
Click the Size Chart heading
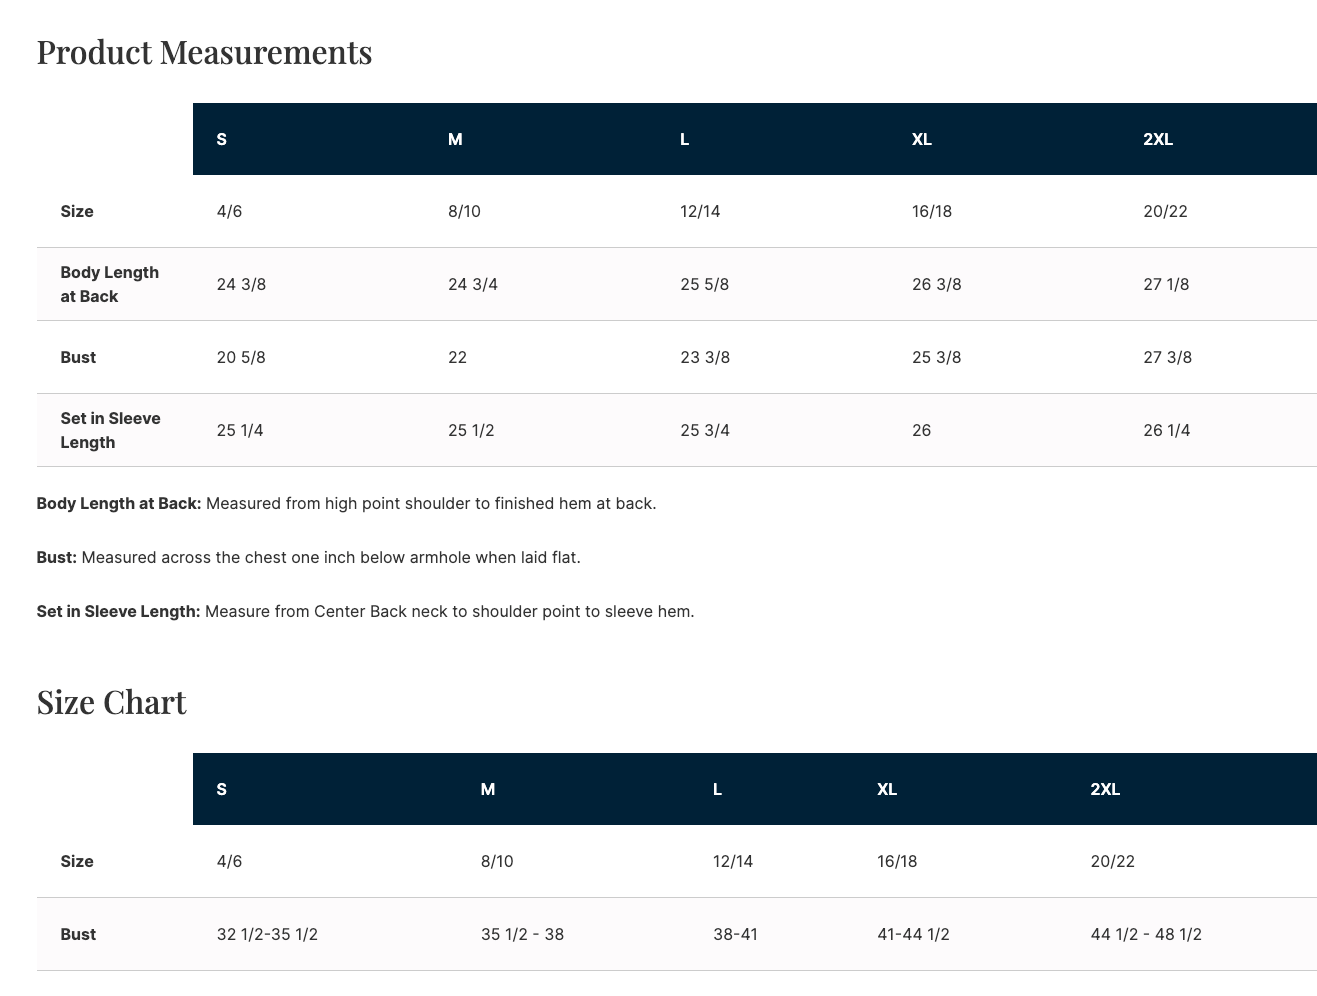point(111,702)
